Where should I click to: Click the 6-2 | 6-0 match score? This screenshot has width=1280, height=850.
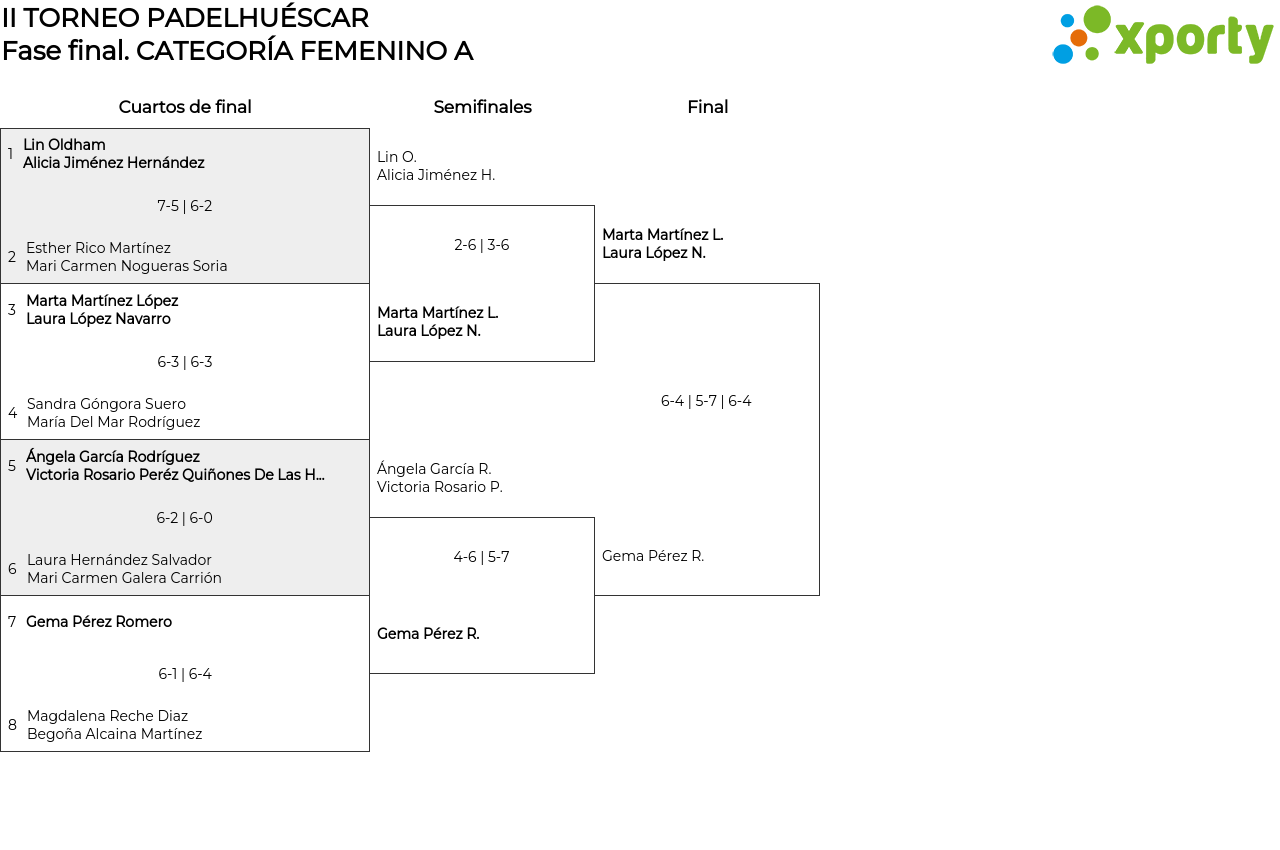click(x=185, y=518)
